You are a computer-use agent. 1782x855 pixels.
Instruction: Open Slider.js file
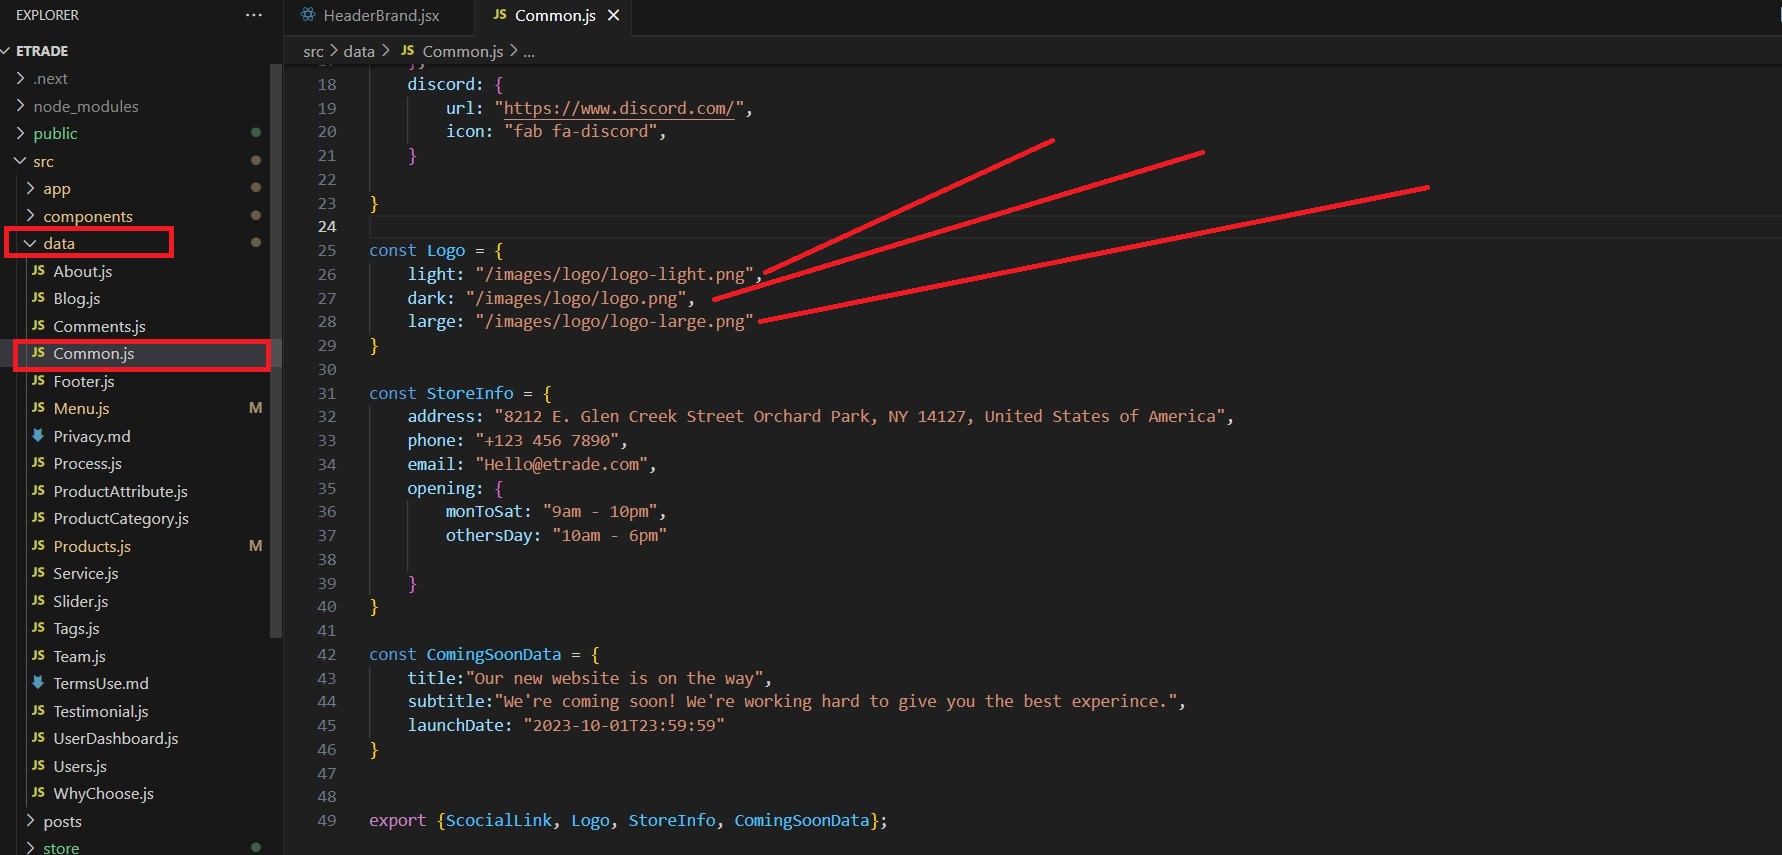80,601
